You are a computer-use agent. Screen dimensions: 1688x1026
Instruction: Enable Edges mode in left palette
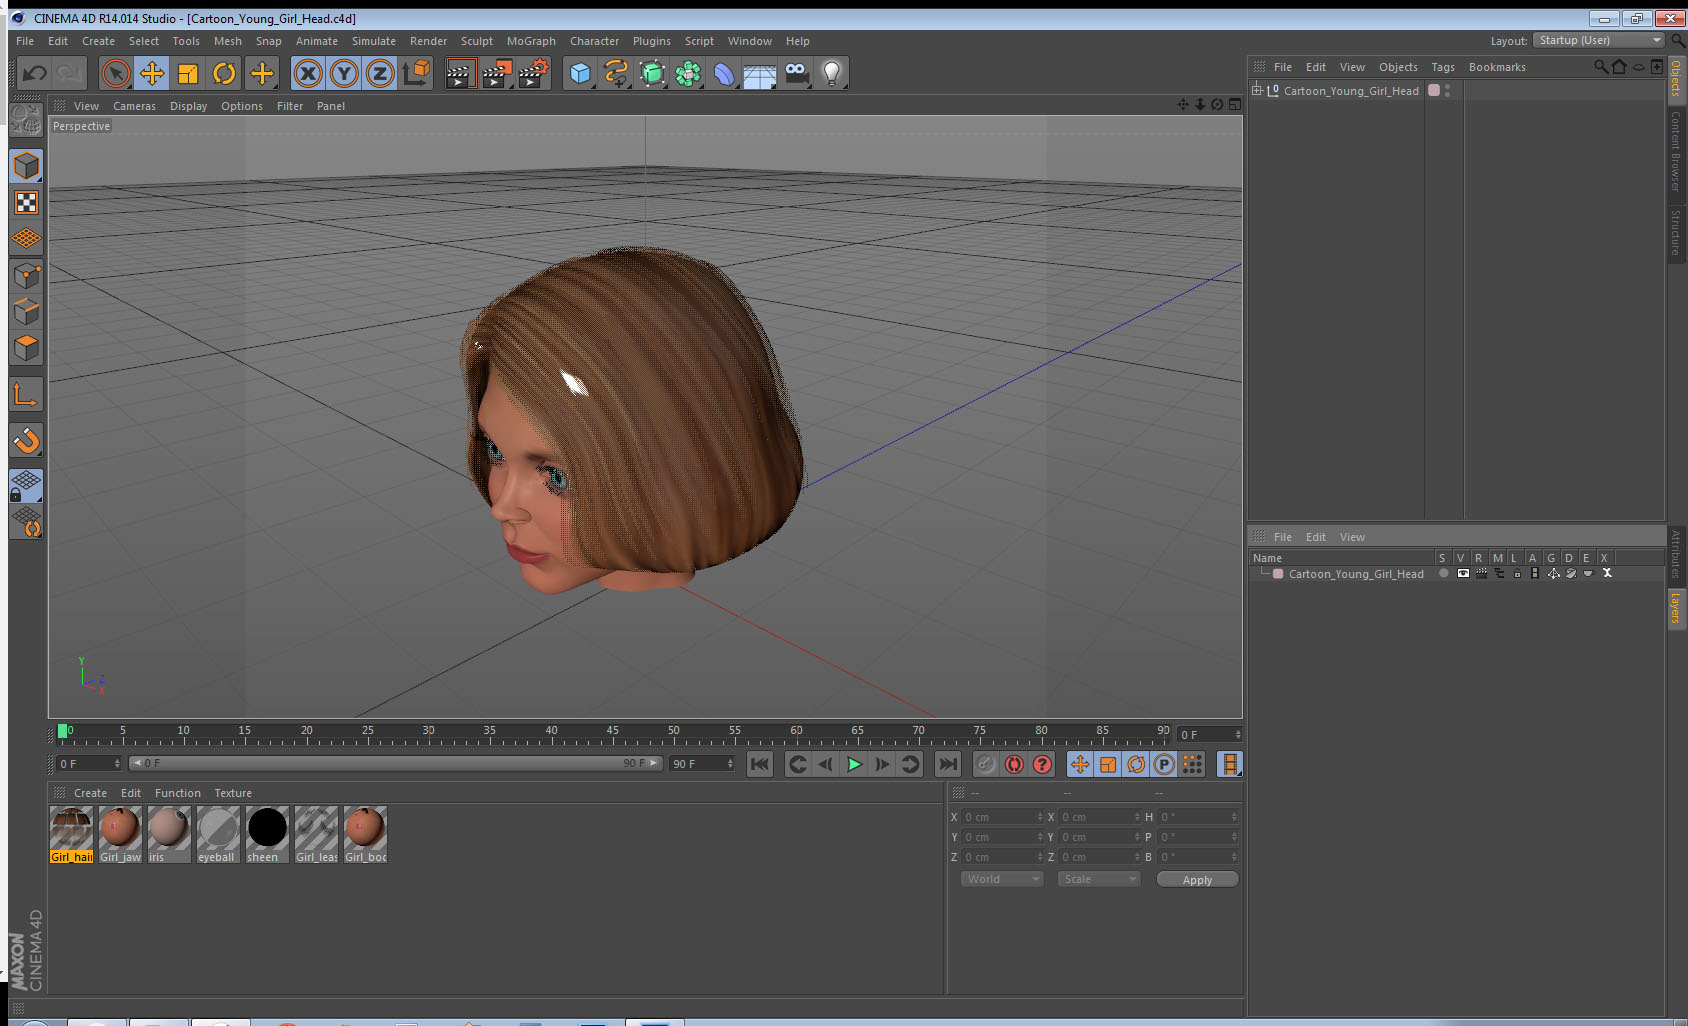[x=26, y=311]
